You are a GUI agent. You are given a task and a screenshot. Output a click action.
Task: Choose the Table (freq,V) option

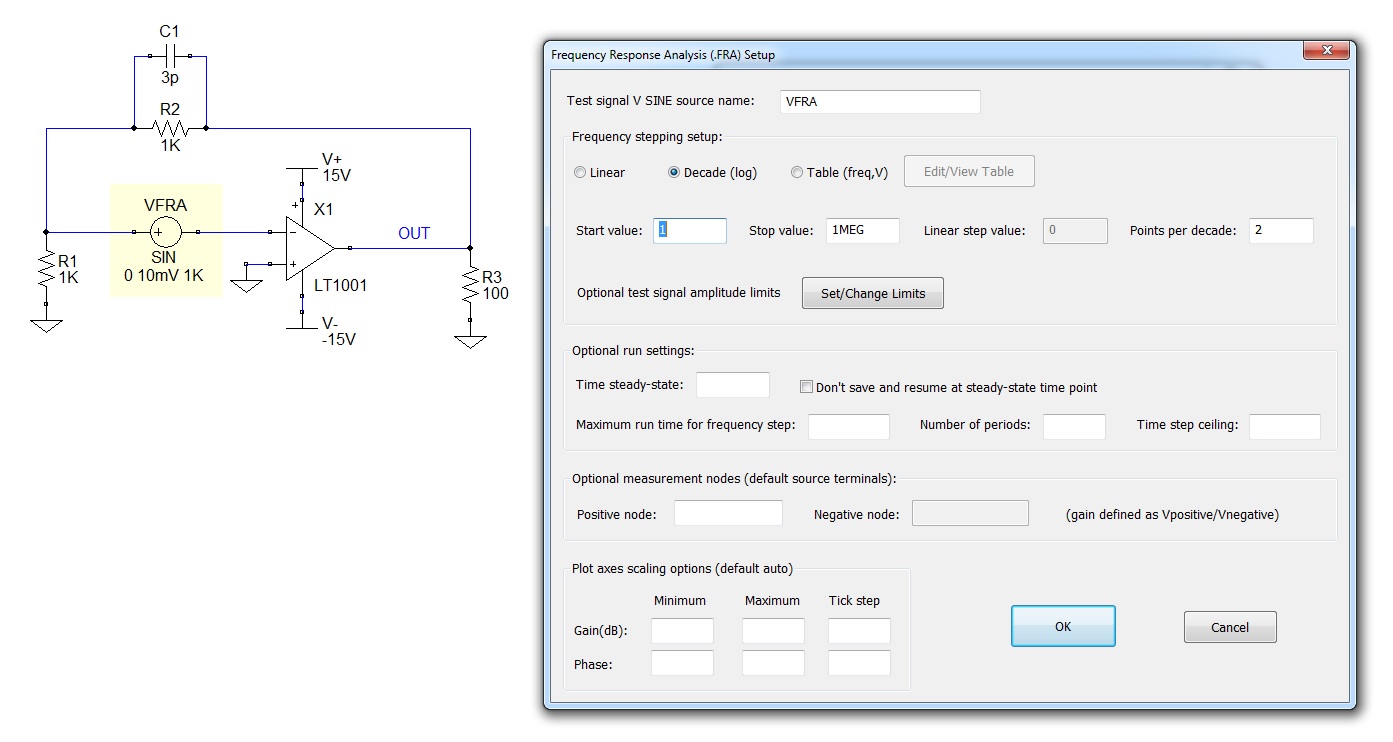tap(797, 173)
